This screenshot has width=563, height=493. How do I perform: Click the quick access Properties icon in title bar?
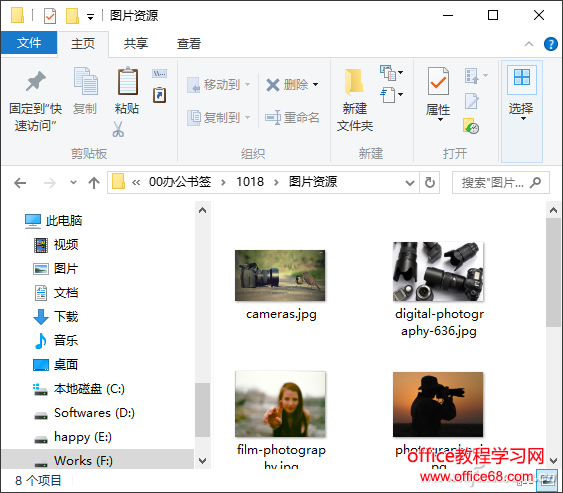50,16
